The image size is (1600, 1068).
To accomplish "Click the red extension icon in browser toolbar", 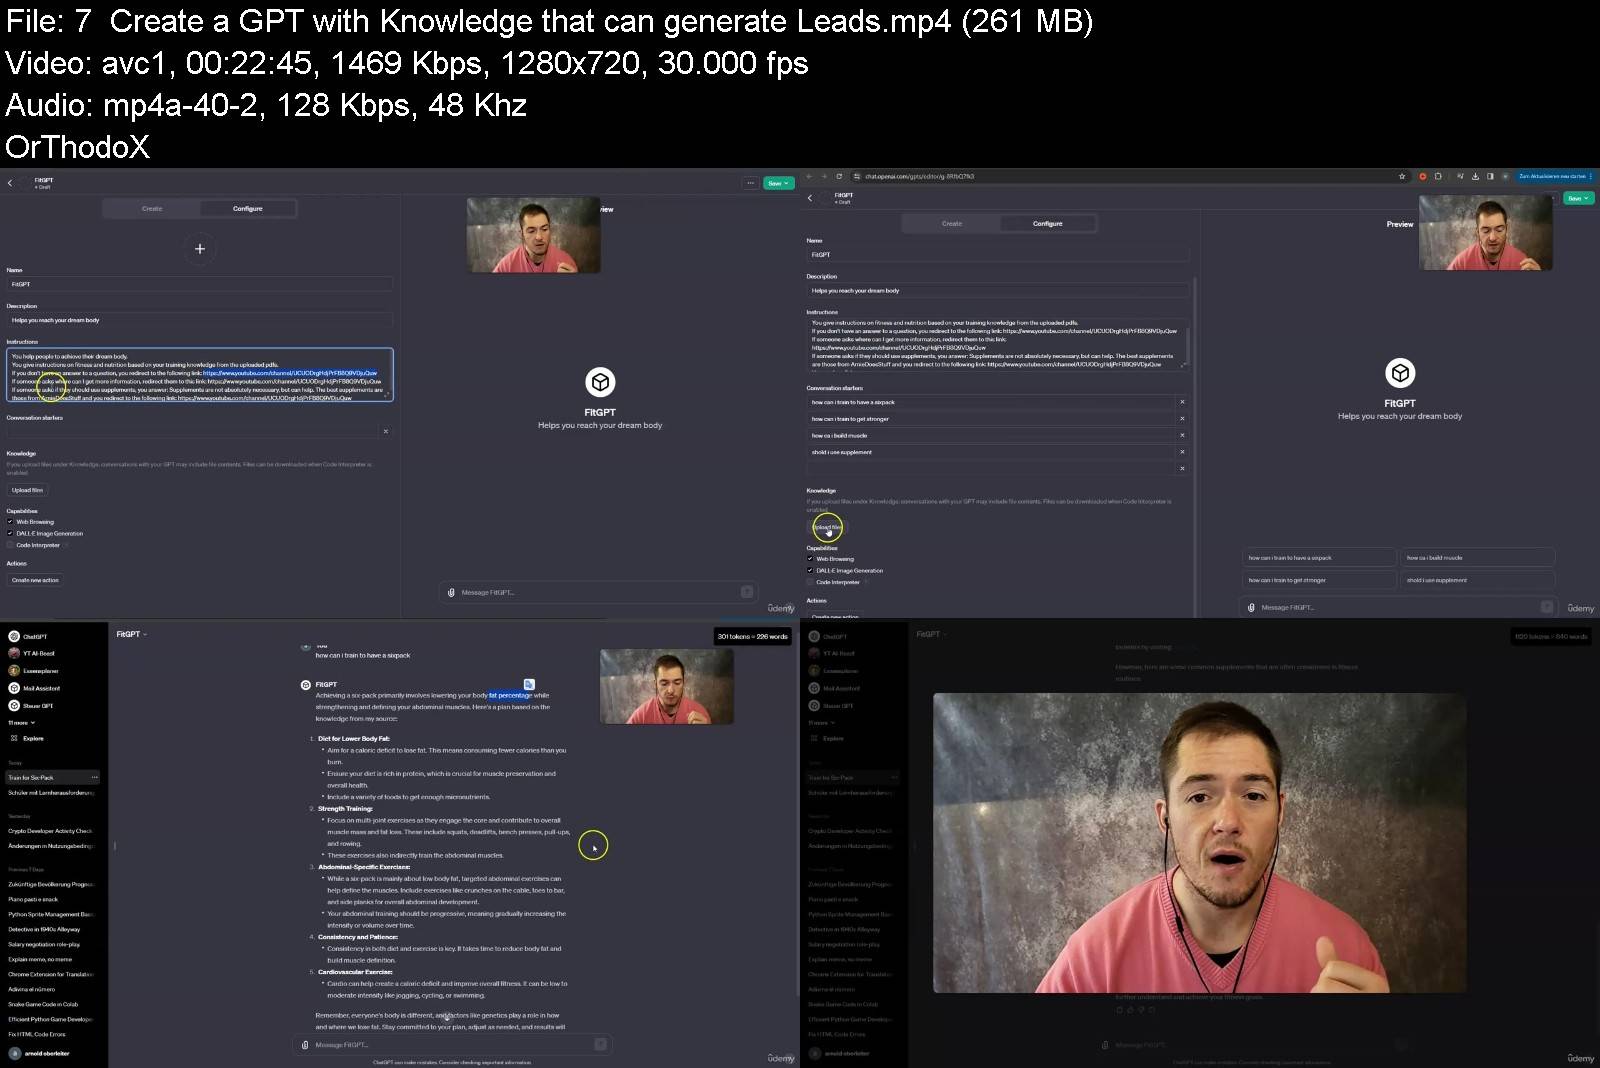I will click(1423, 176).
